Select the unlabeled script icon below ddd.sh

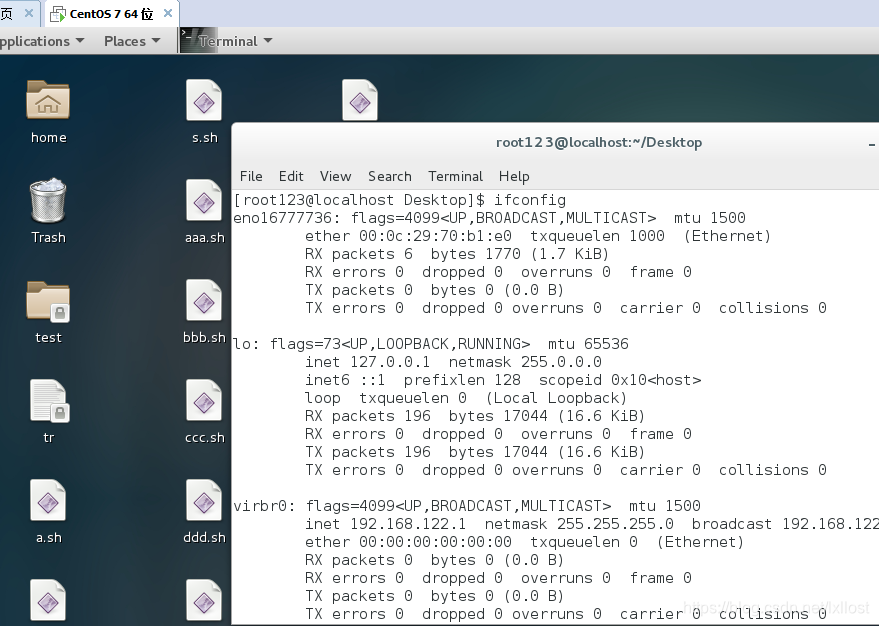pyautogui.click(x=204, y=601)
